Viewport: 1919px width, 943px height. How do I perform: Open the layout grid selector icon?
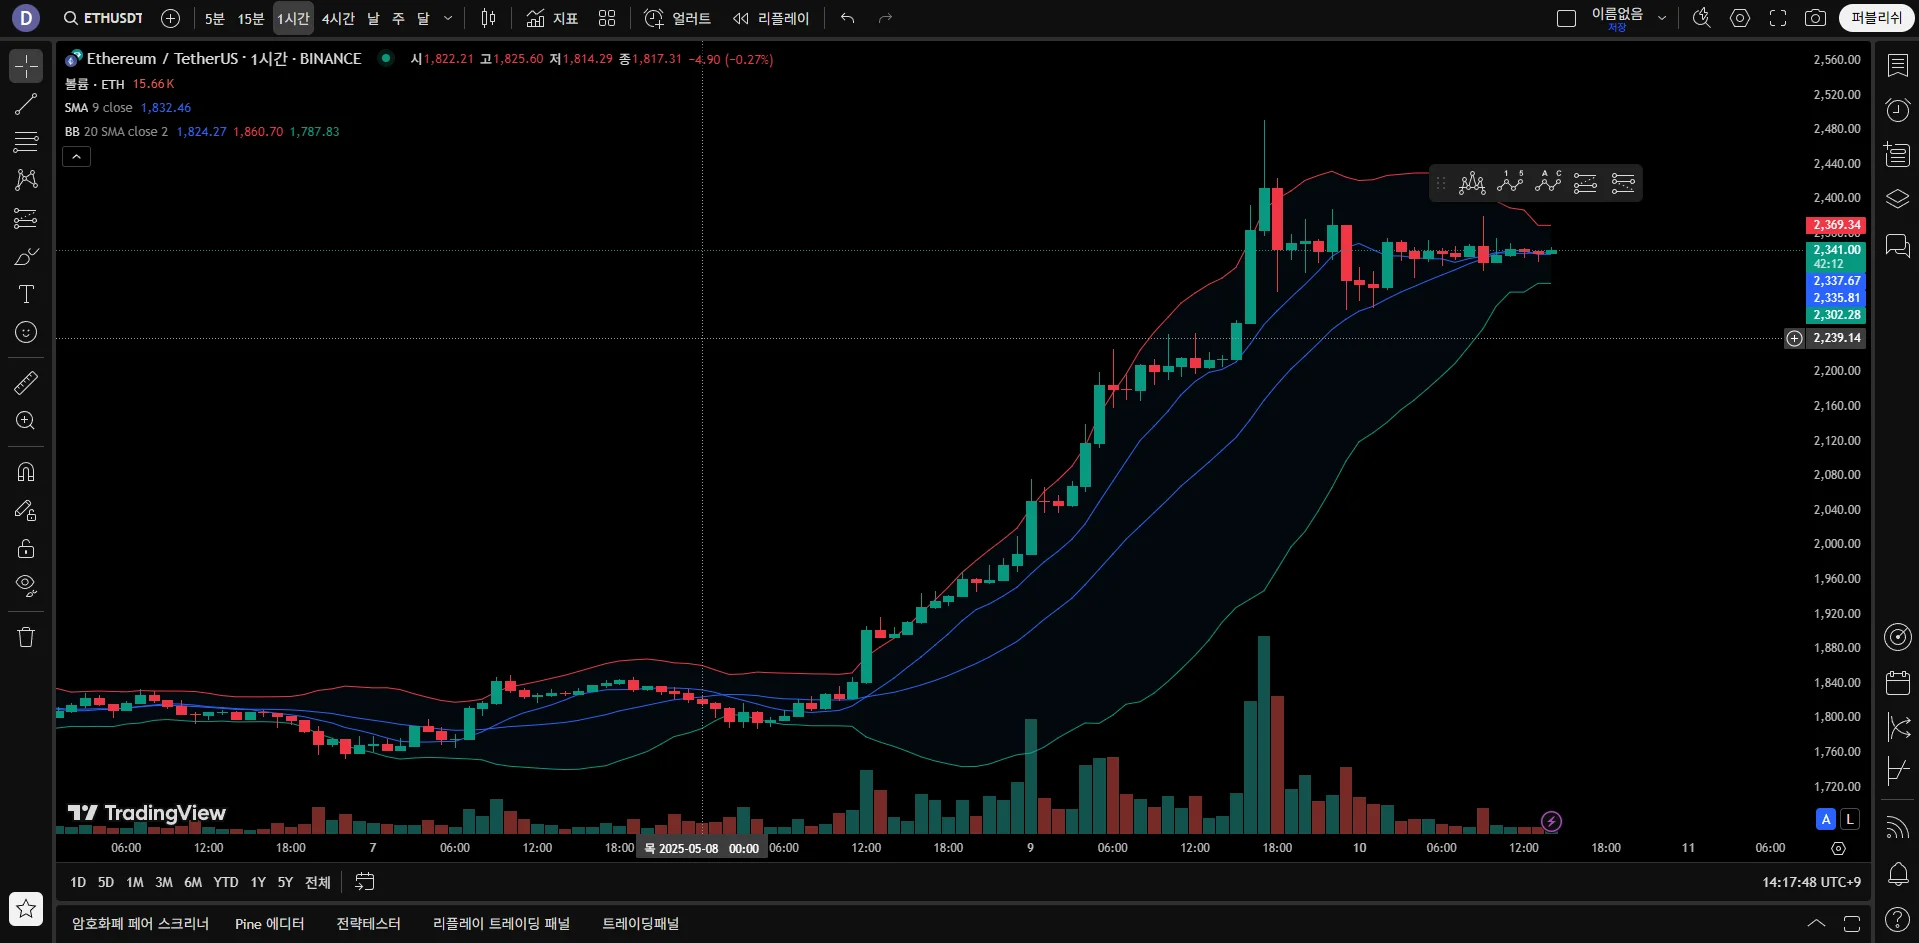click(607, 18)
